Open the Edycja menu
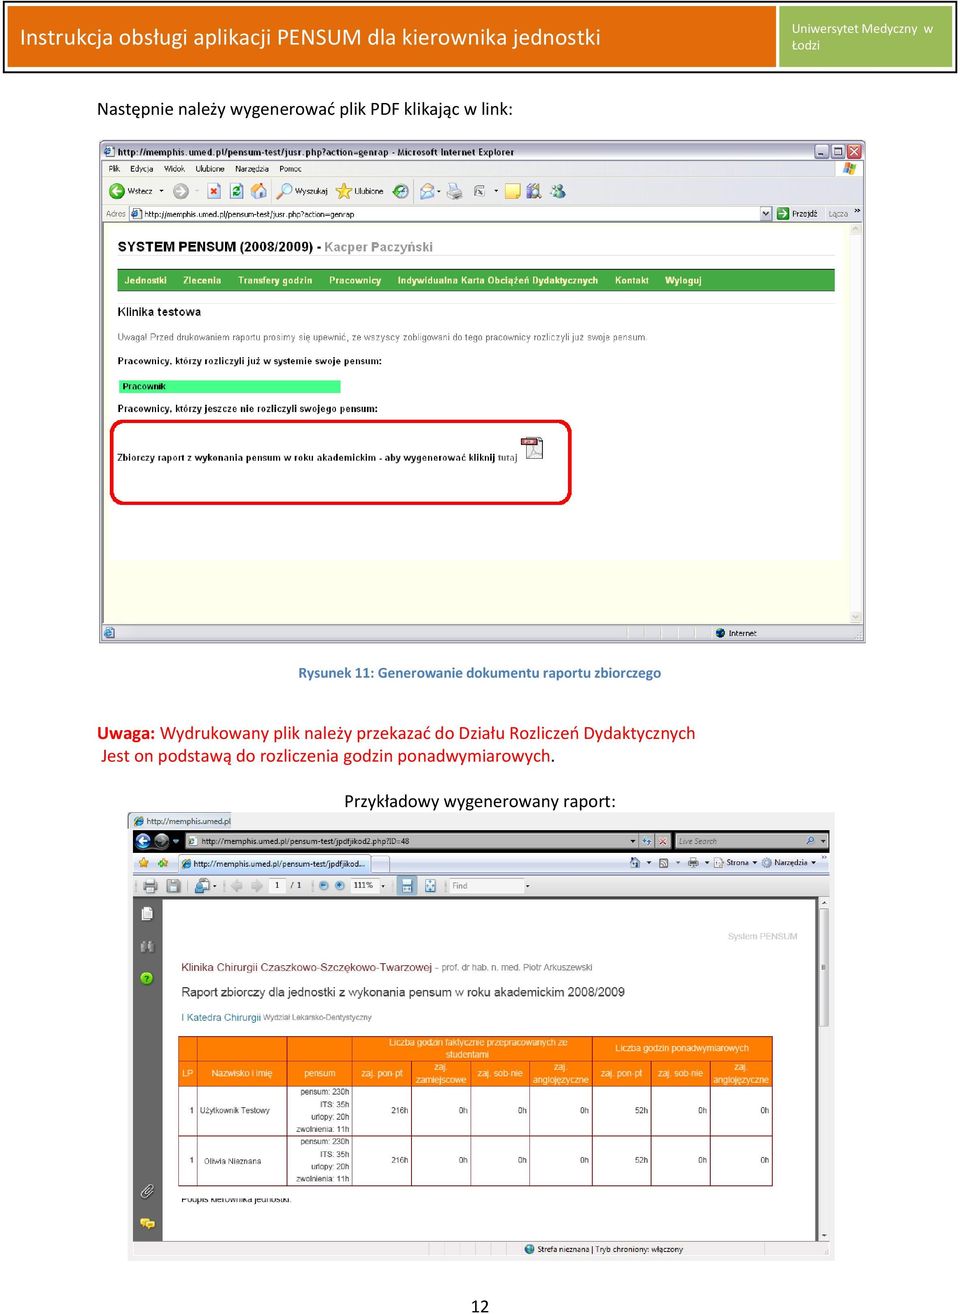The height and width of the screenshot is (1314, 960). (142, 169)
